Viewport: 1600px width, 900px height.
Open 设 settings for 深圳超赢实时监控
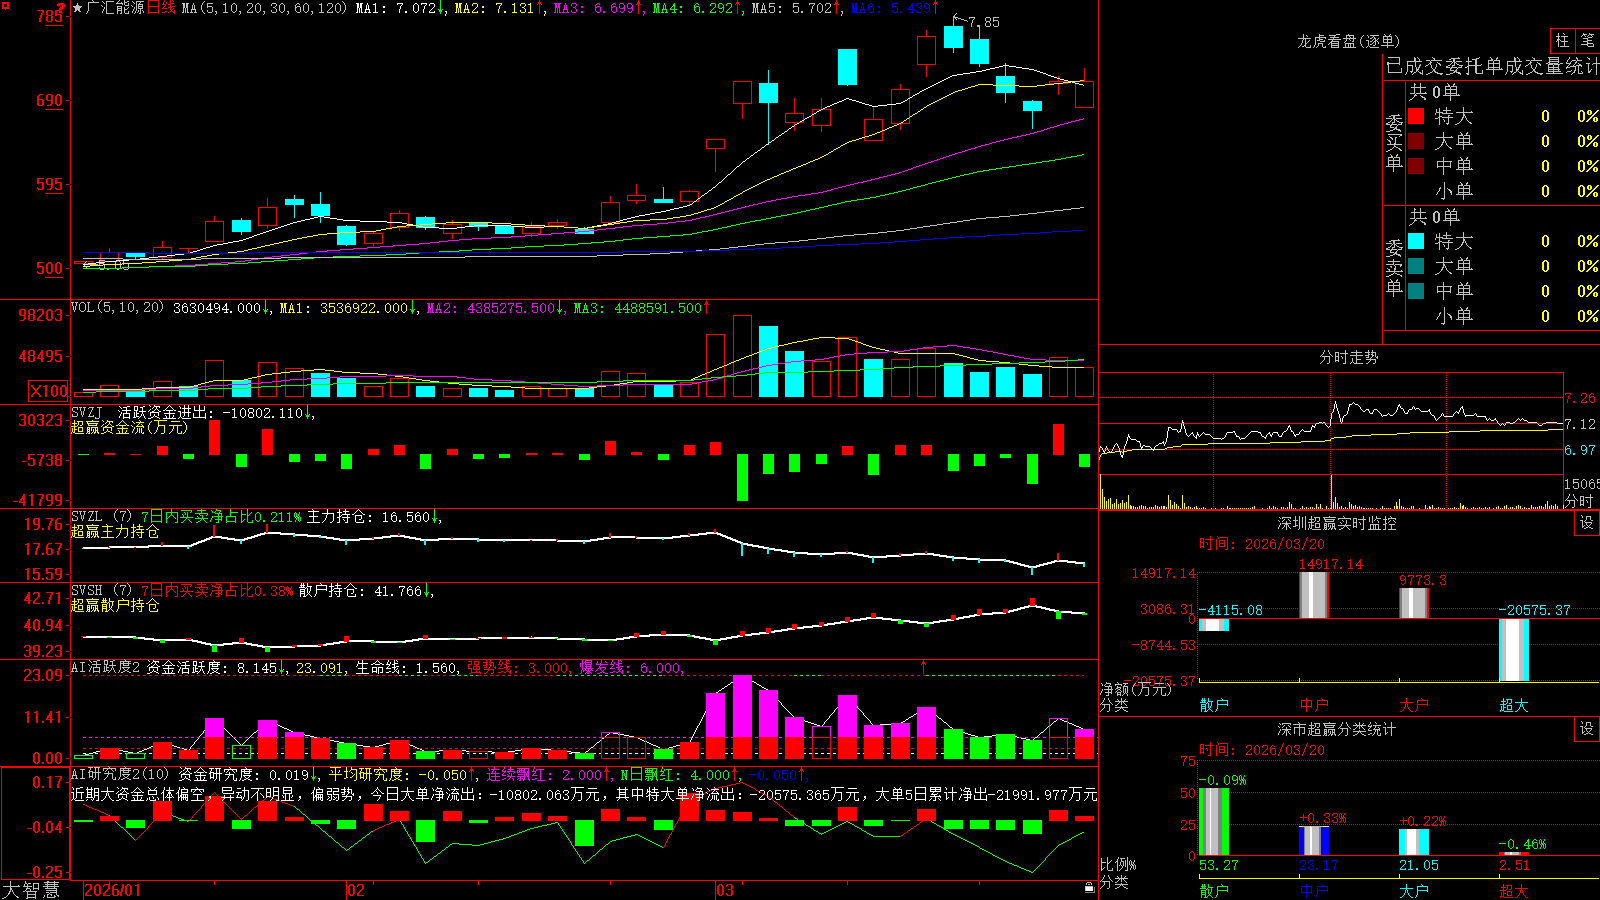click(x=1587, y=523)
